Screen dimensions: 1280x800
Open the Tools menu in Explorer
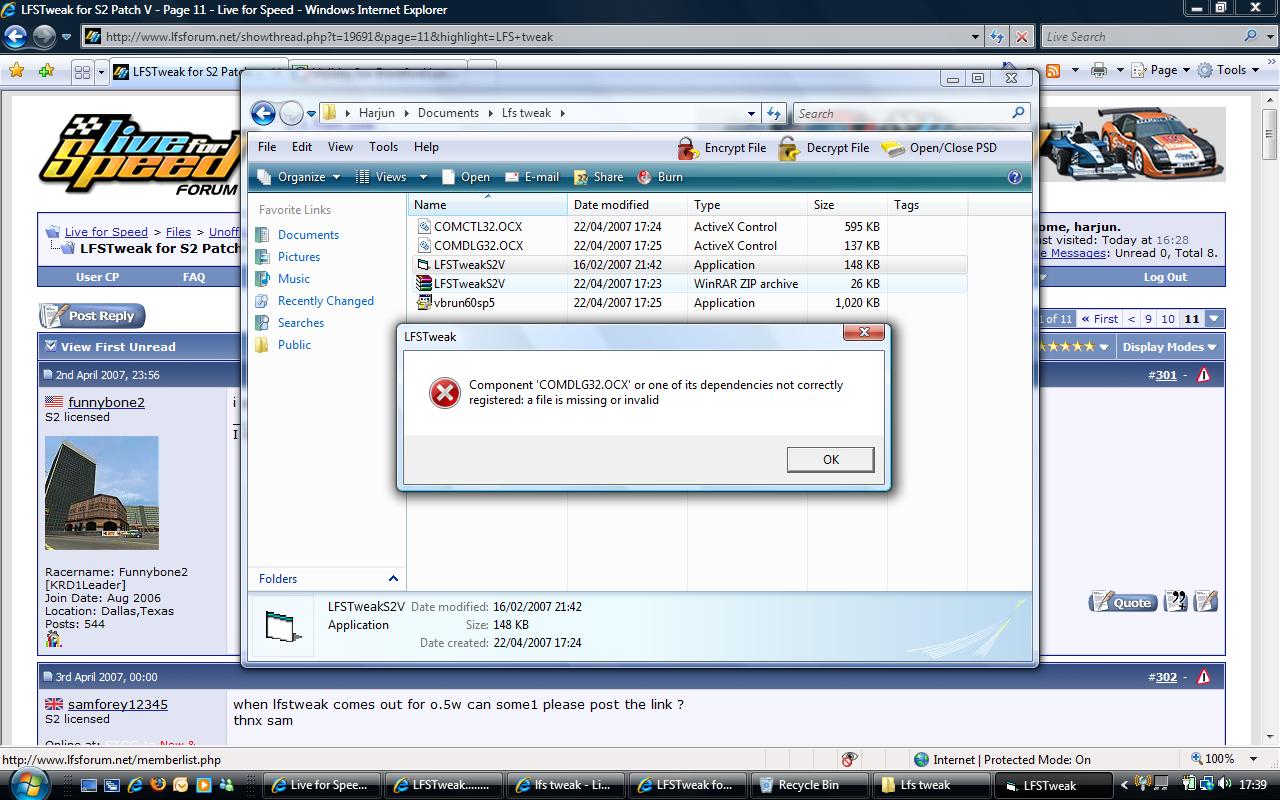click(x=383, y=147)
